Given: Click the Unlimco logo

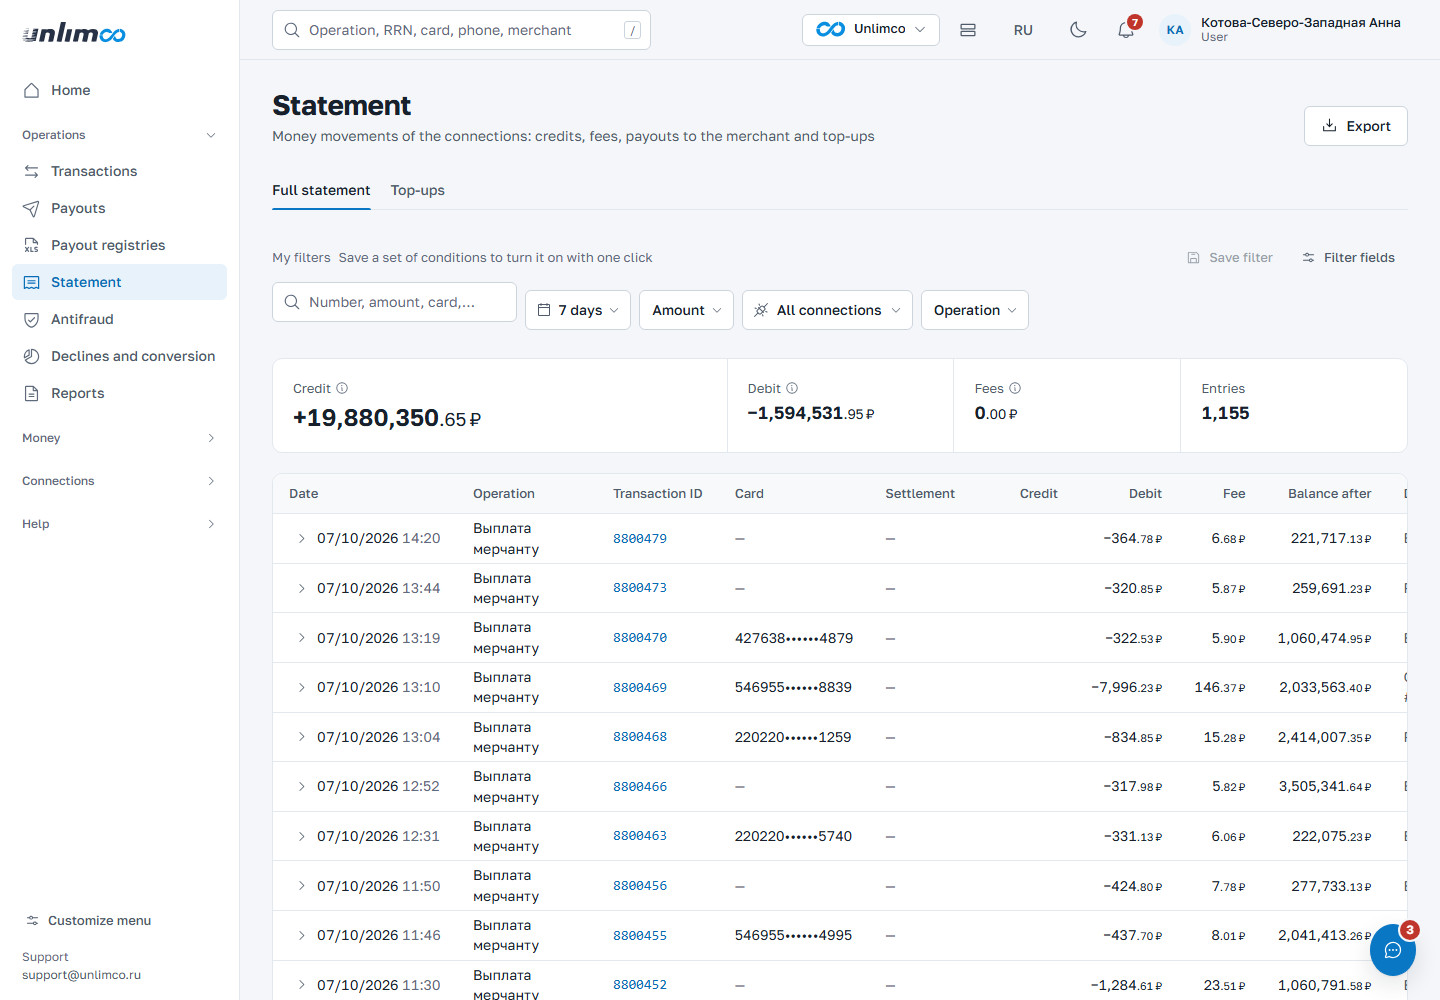Looking at the screenshot, I should point(74,33).
